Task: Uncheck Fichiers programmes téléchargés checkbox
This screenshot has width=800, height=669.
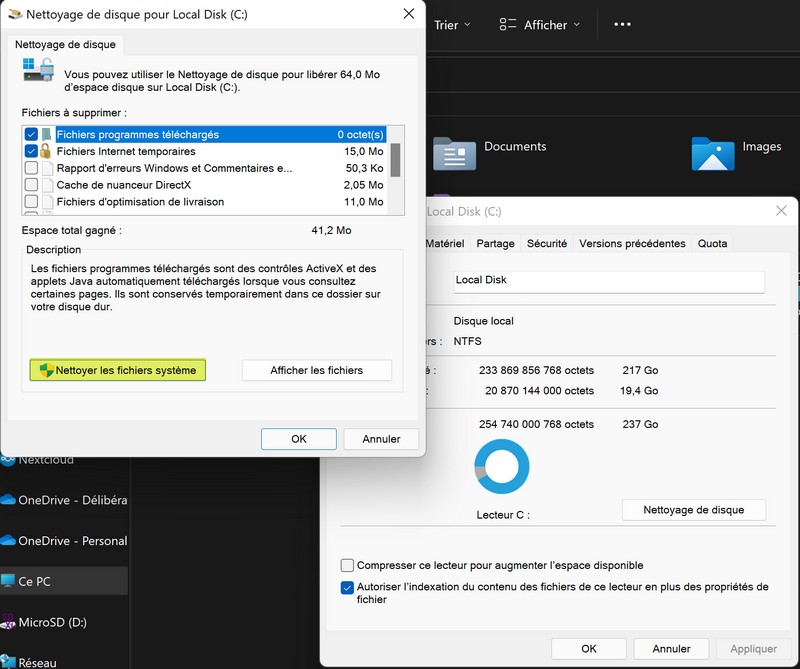Action: tap(32, 135)
